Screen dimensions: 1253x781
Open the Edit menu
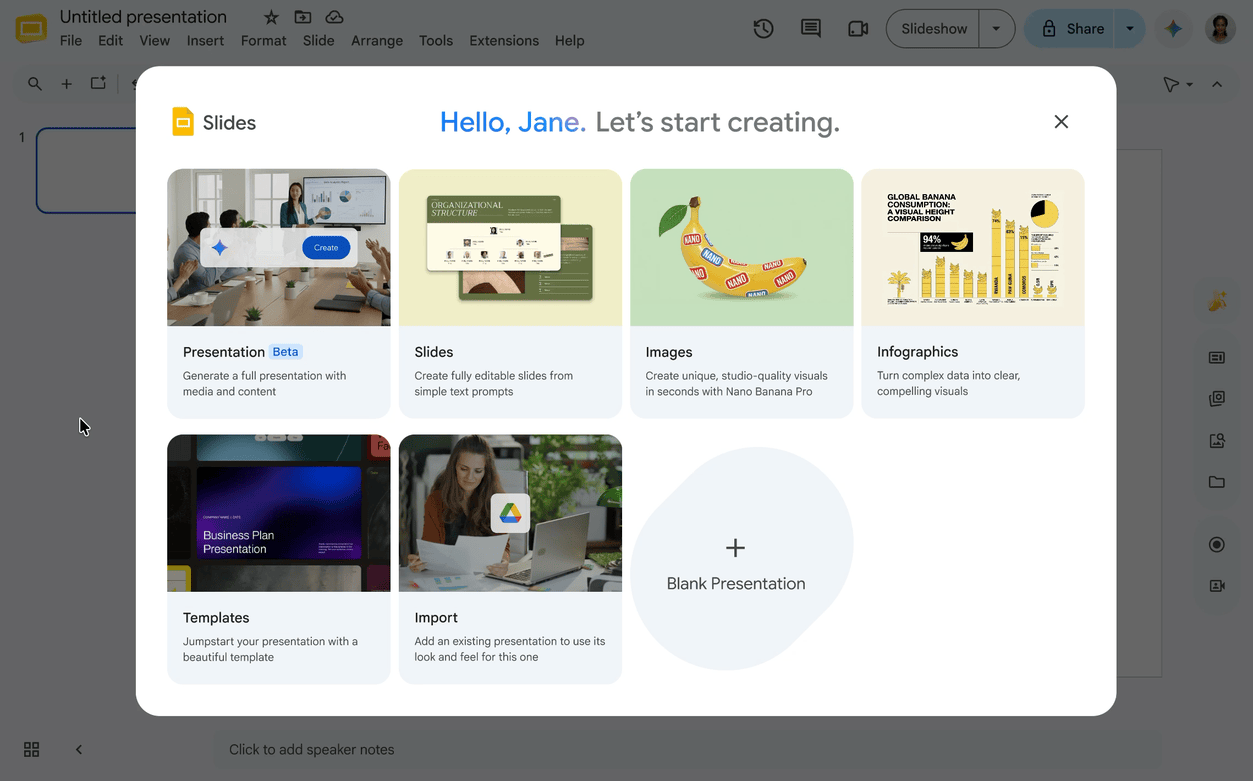tap(110, 41)
